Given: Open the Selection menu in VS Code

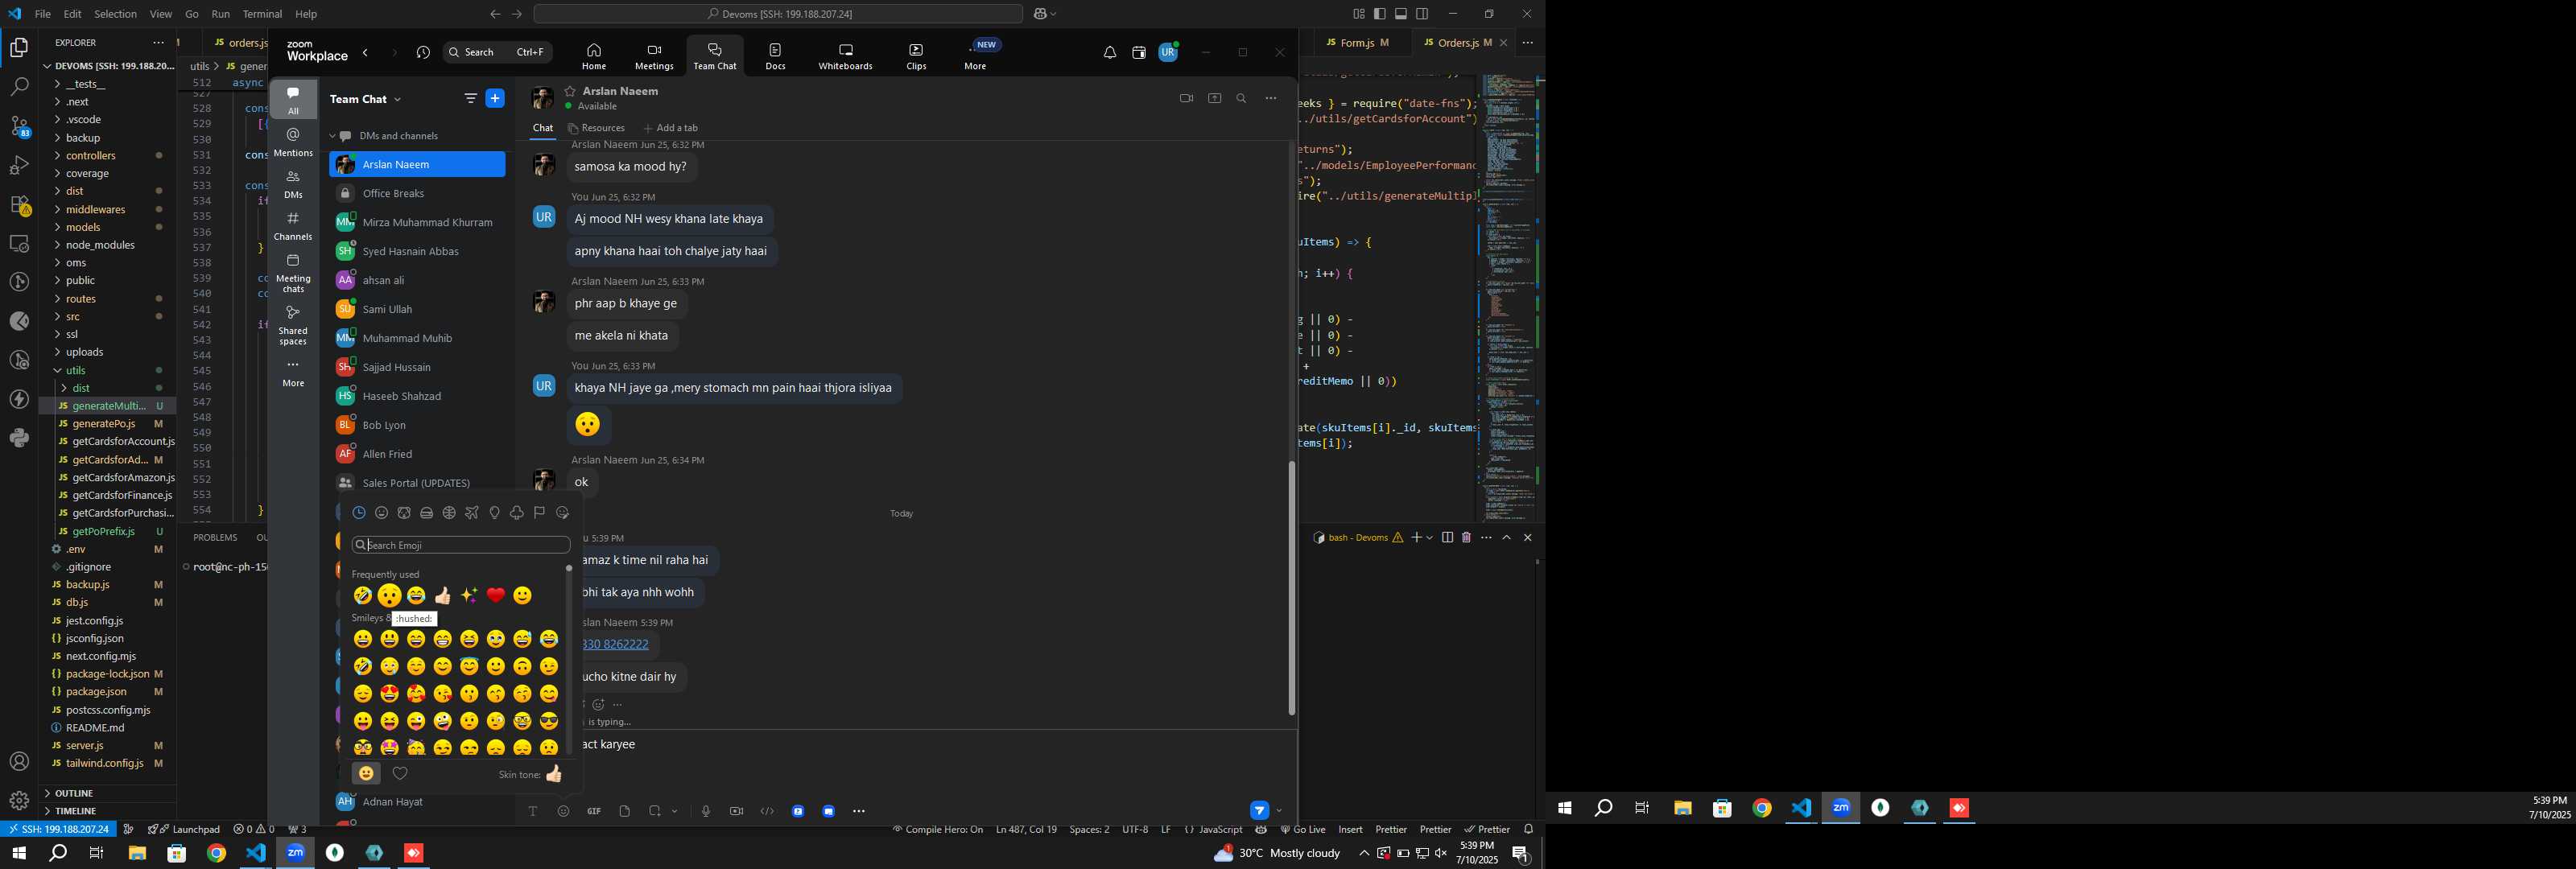Looking at the screenshot, I should click(x=115, y=14).
